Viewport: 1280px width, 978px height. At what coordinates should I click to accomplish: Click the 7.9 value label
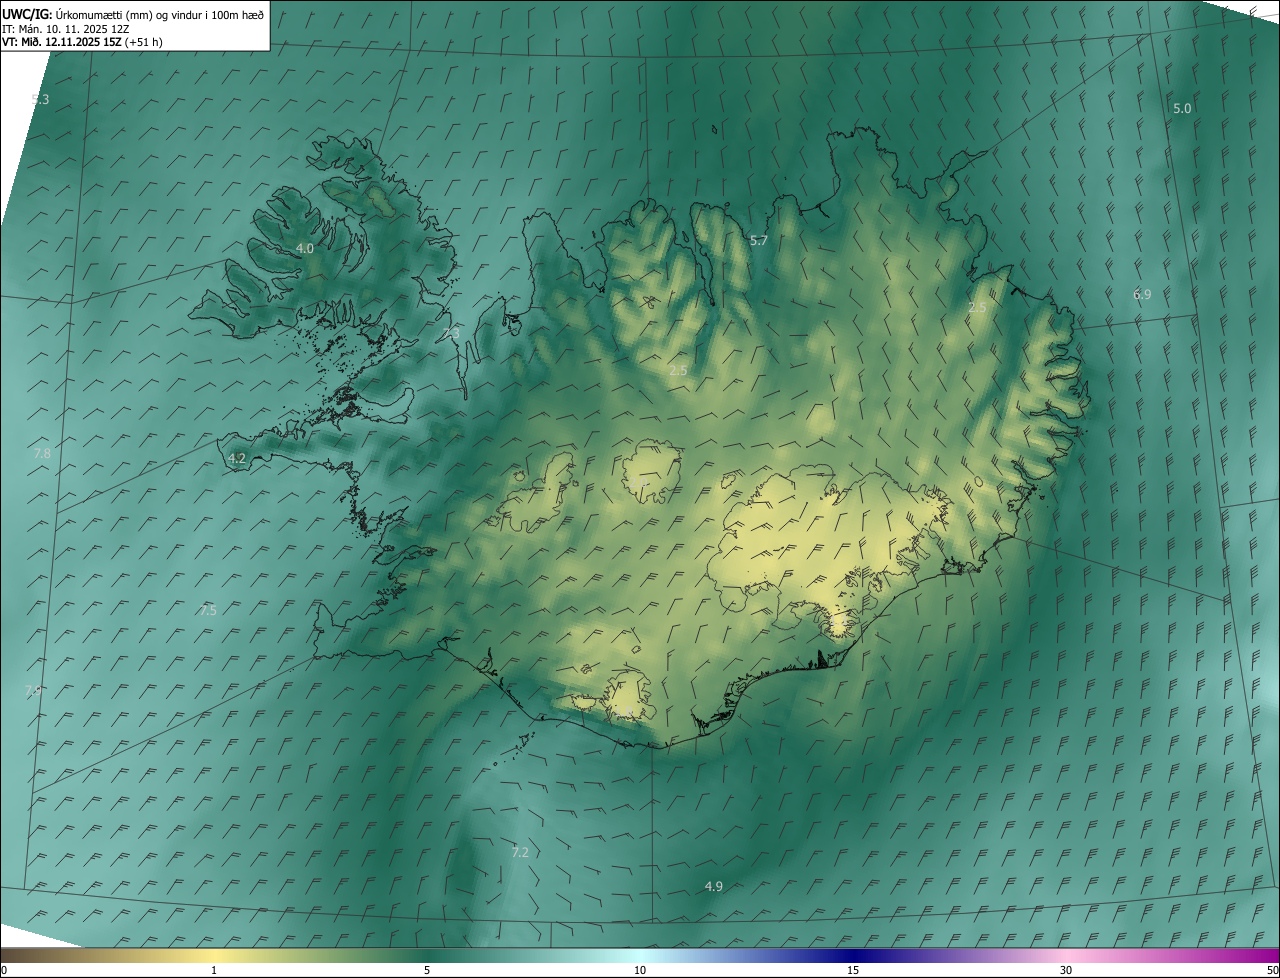tap(33, 691)
